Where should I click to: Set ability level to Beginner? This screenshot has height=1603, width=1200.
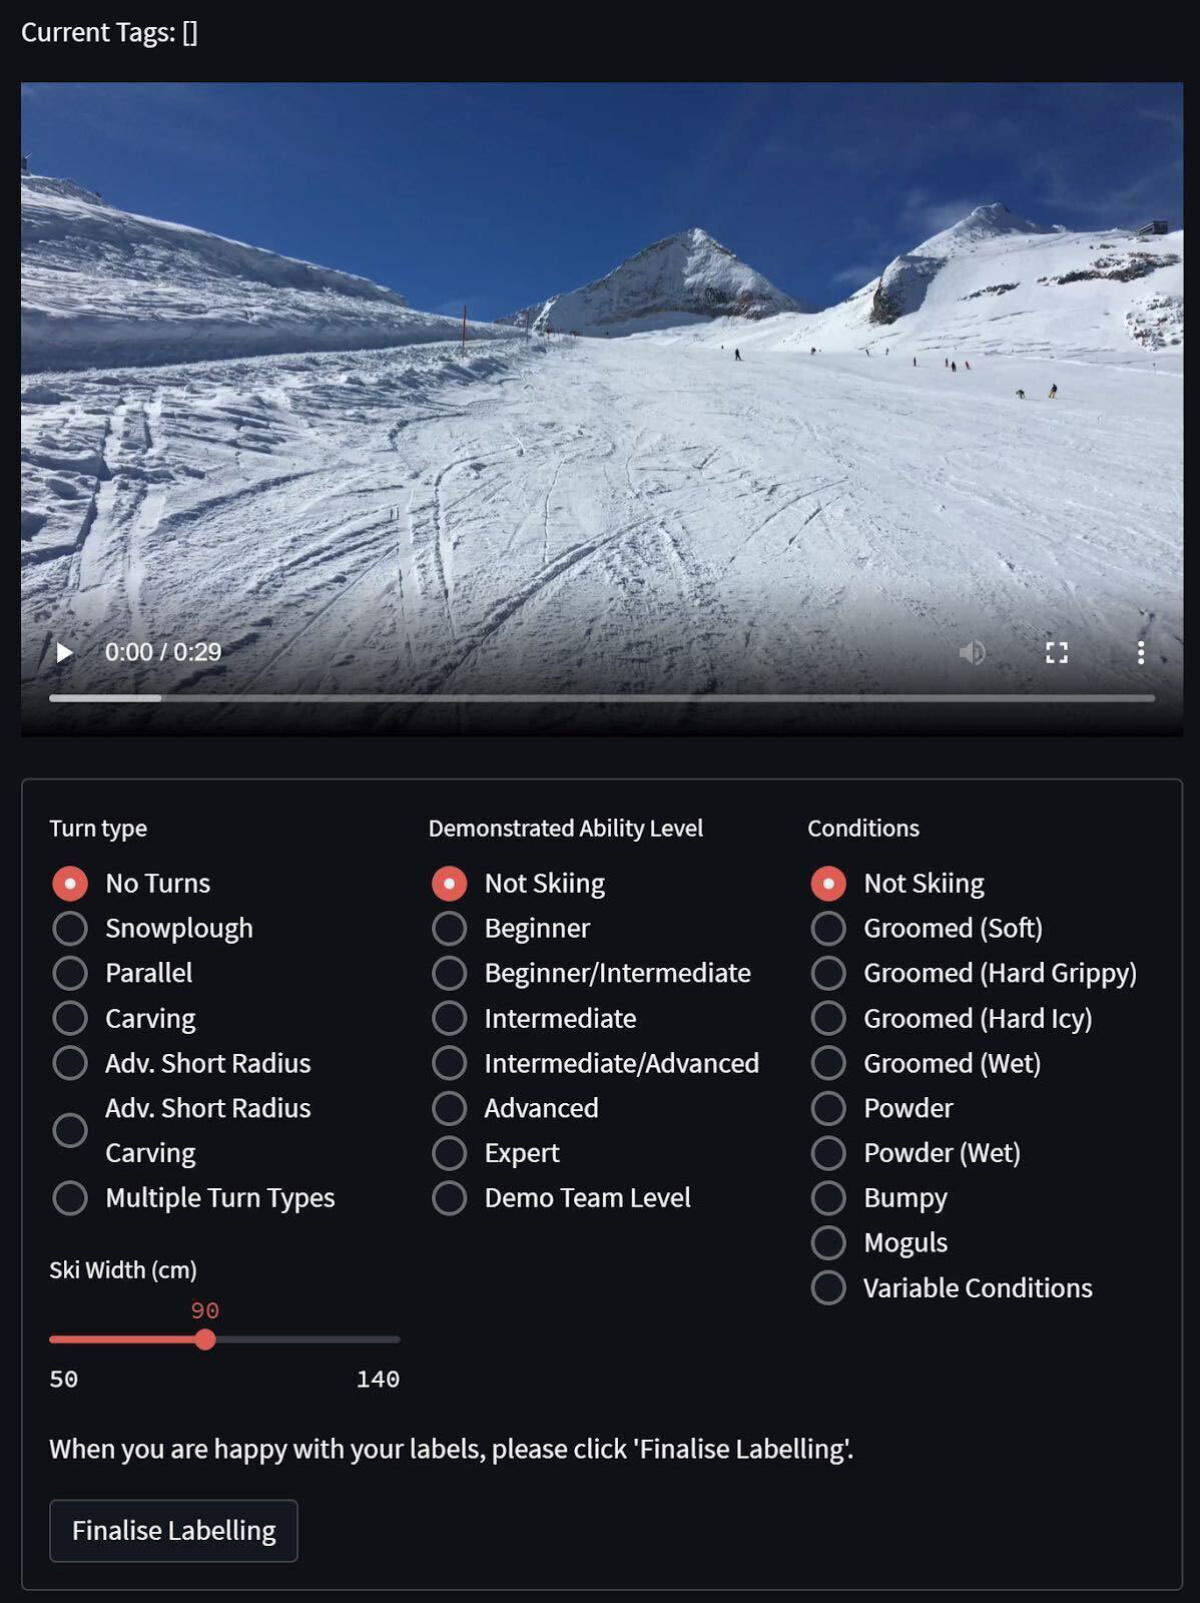tap(511, 928)
